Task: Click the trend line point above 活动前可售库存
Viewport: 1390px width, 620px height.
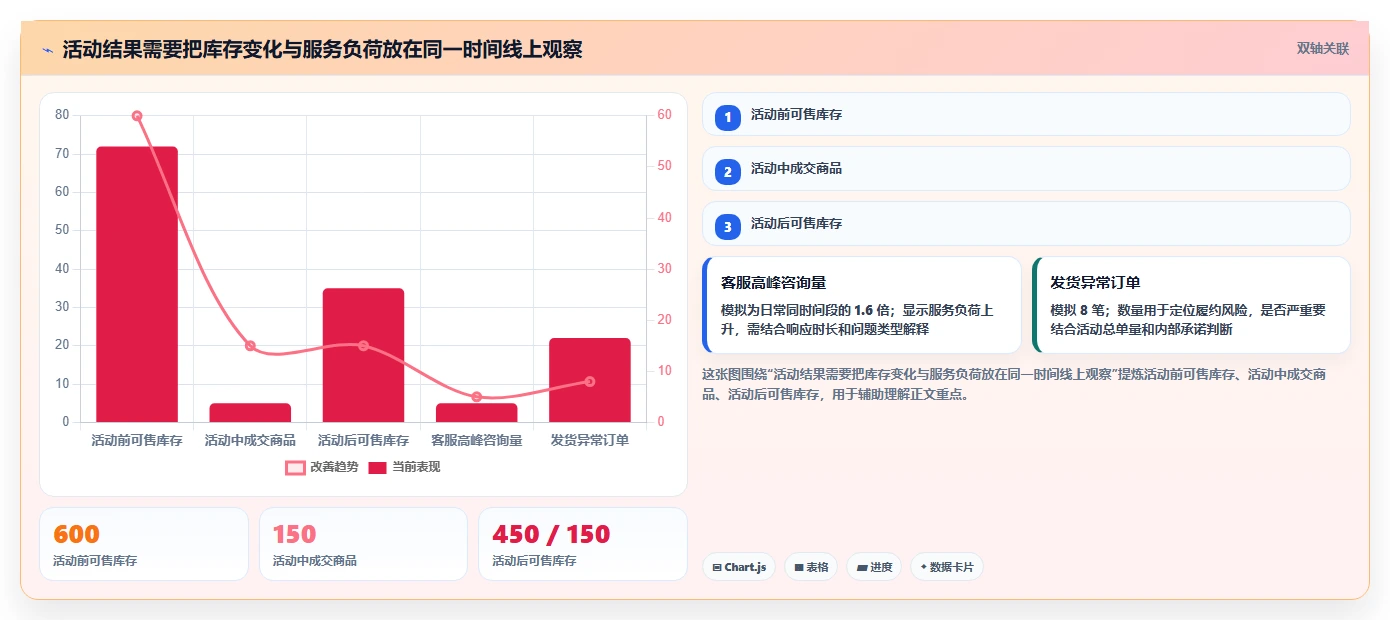Action: (x=137, y=116)
